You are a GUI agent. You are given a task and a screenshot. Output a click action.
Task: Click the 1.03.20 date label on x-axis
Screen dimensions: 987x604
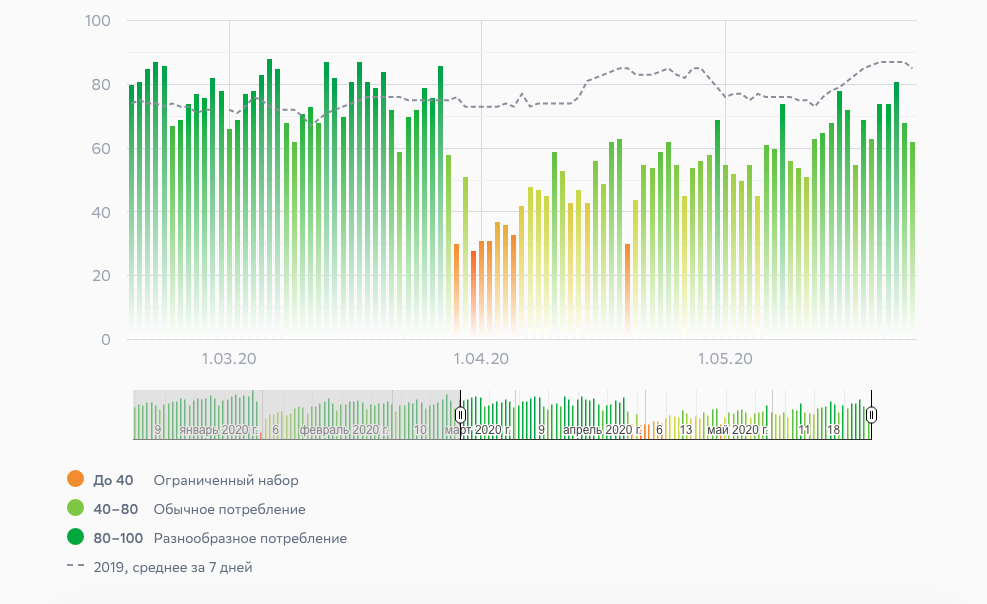[229, 359]
